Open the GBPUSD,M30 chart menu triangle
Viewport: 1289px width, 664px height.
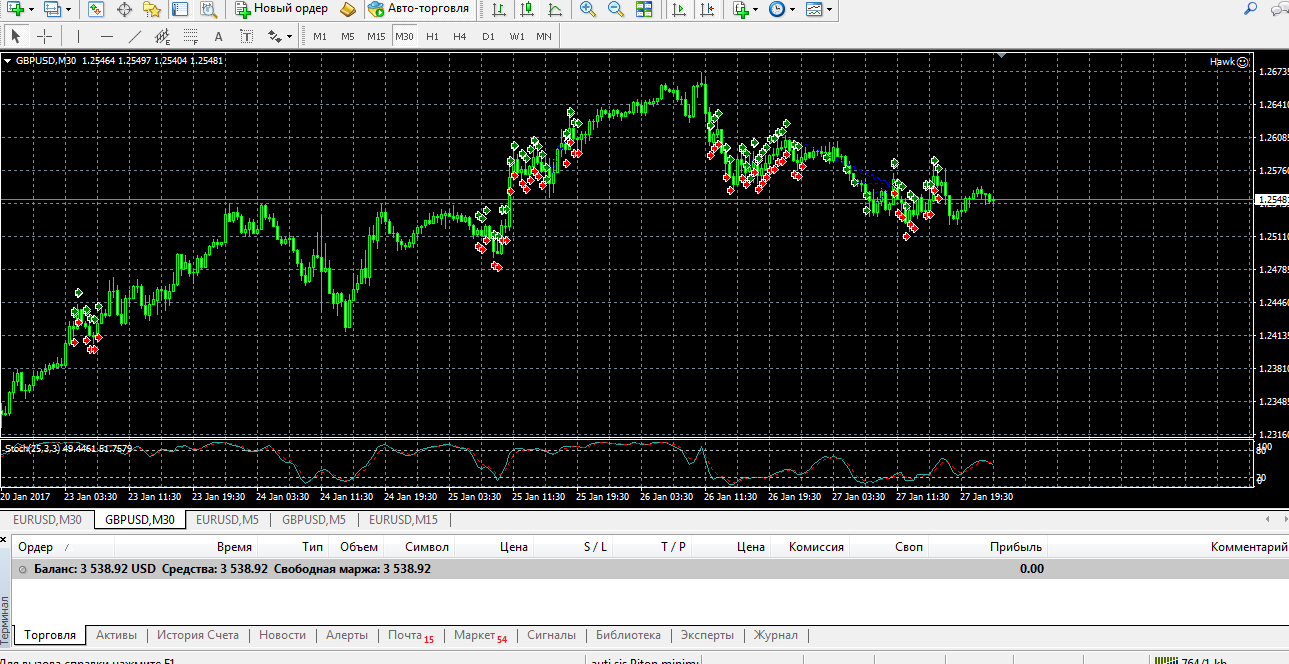click(8, 61)
